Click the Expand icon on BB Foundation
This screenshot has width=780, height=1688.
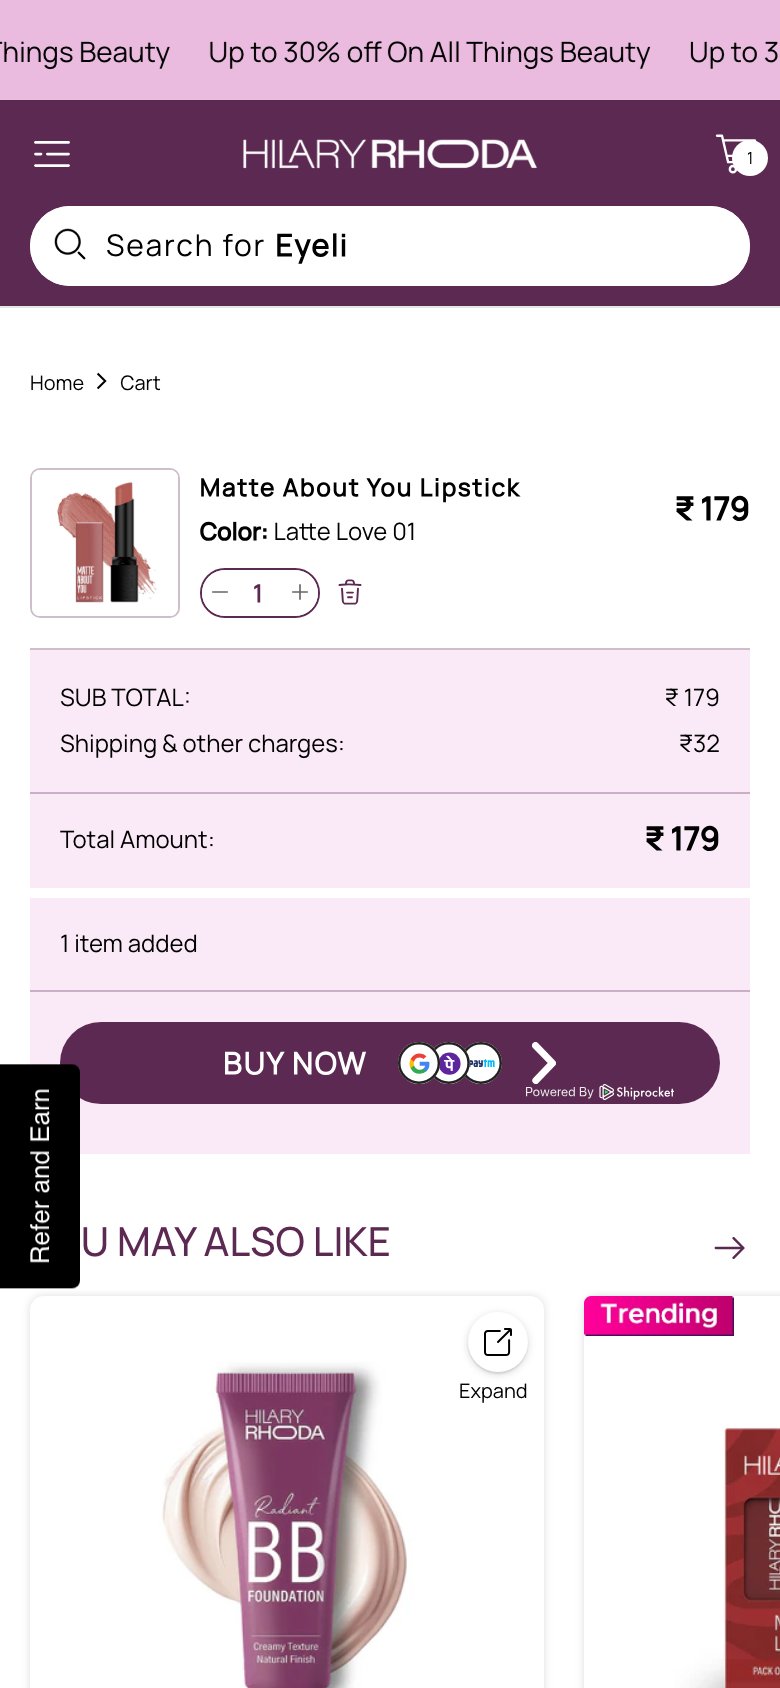point(497,1343)
